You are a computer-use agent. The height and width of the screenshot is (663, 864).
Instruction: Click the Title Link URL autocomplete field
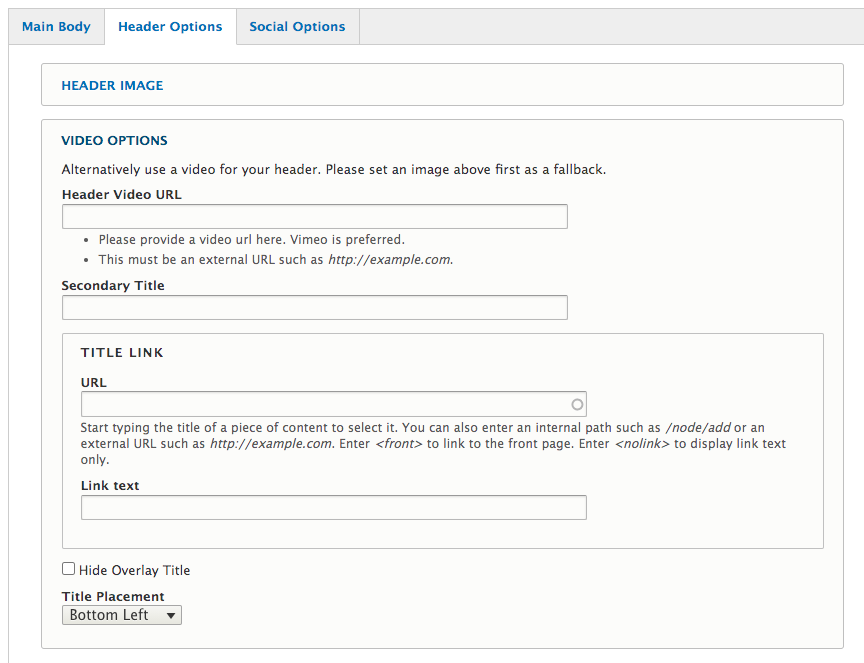325,404
